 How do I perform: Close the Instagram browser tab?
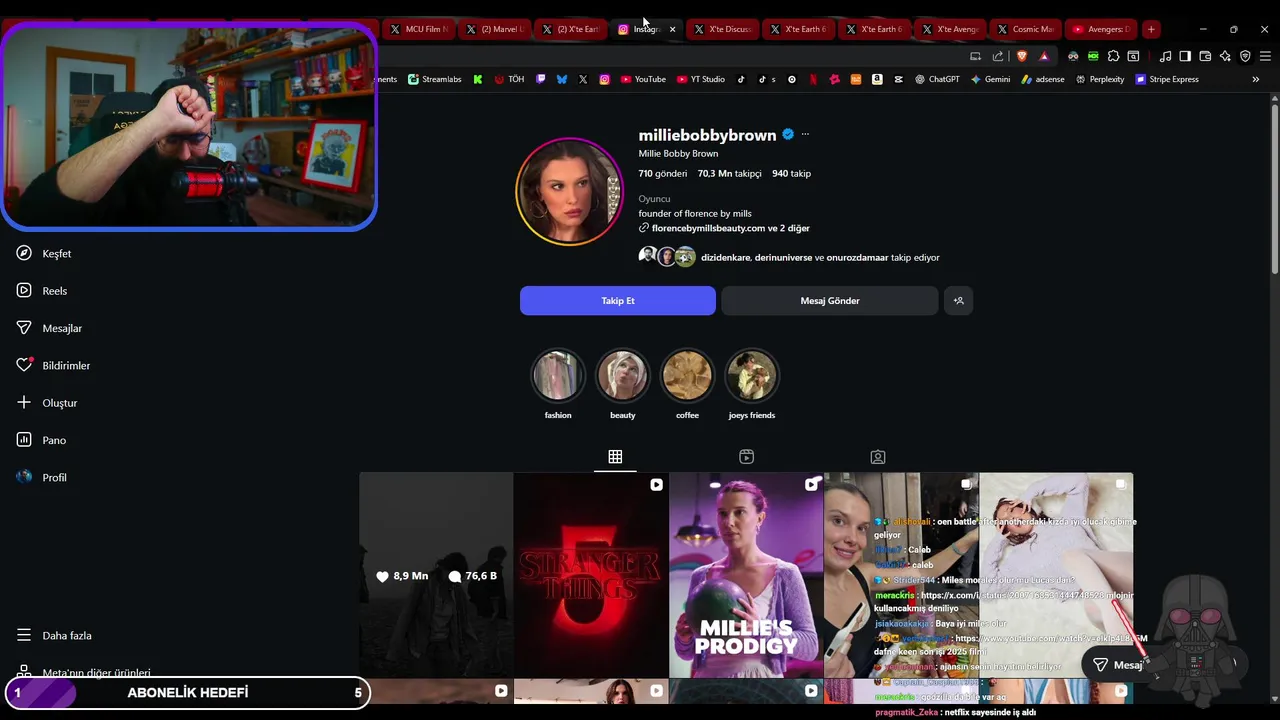coord(672,29)
